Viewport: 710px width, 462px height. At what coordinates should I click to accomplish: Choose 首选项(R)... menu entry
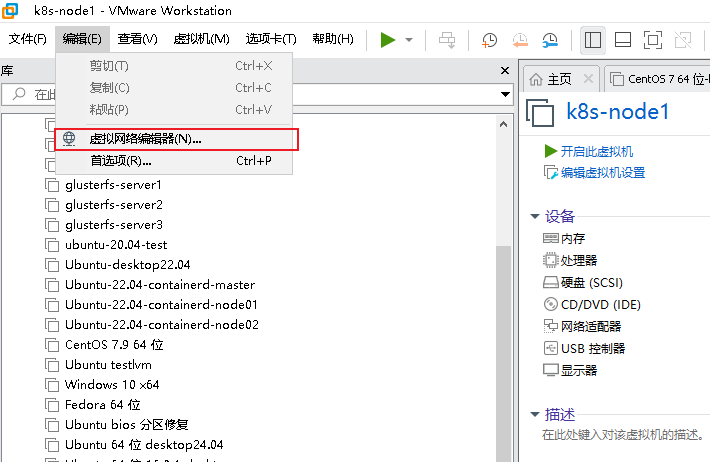point(174,161)
